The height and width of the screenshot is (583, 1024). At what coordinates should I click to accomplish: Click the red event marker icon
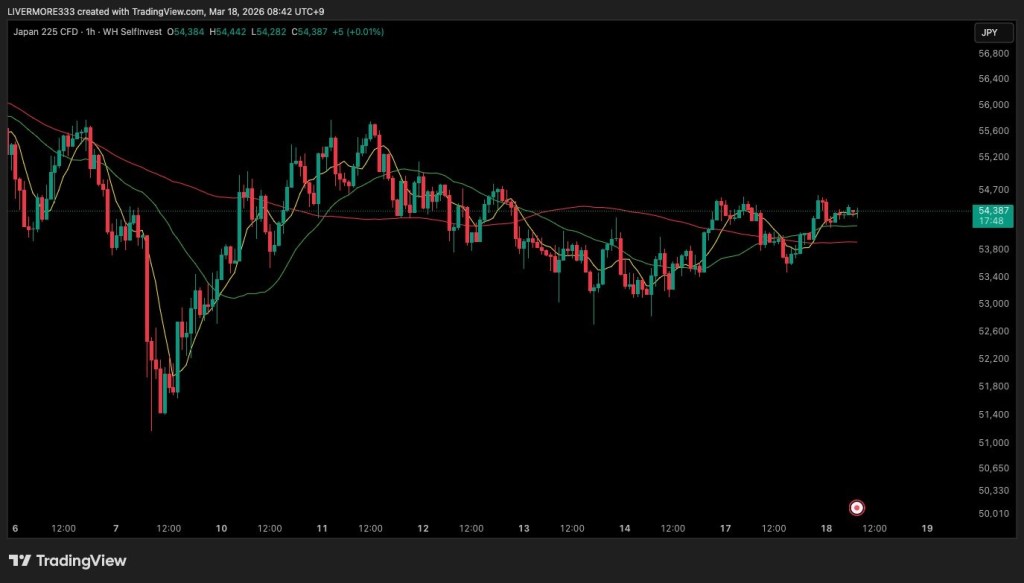point(856,507)
